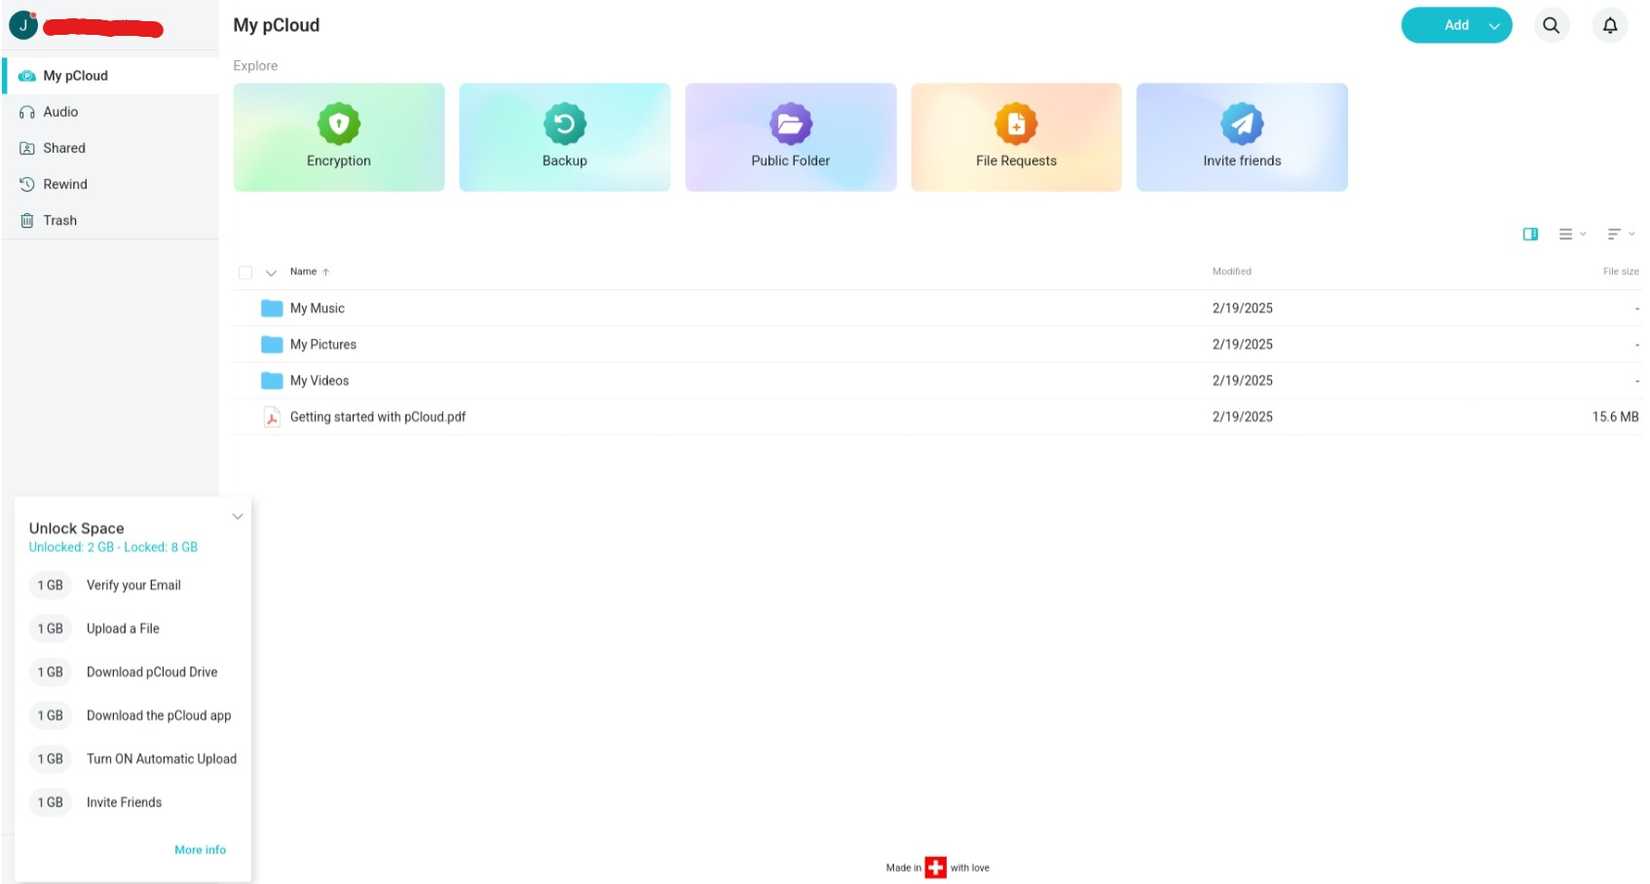Viewport: 1650px width, 884px height.
Task: Open the Invite friends card
Action: [x=1242, y=137]
